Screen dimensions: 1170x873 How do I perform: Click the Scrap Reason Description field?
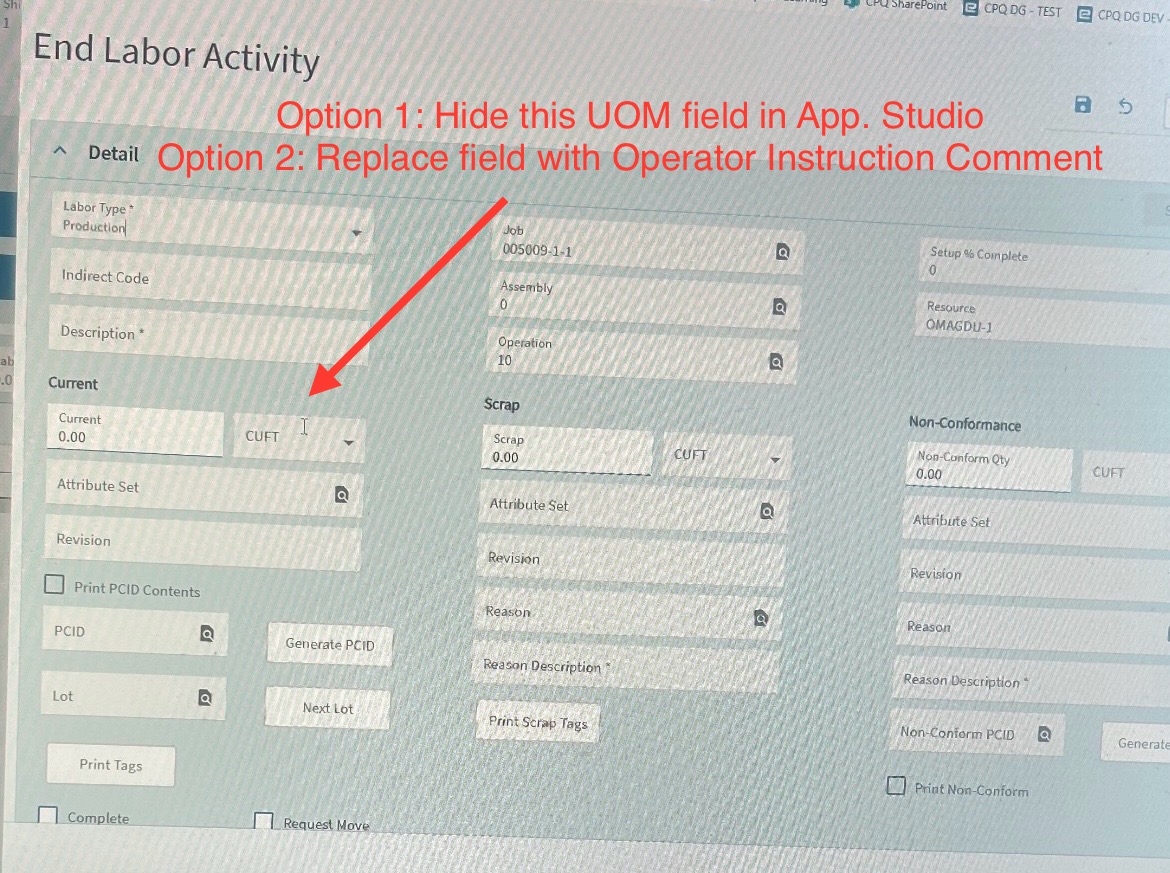pos(627,667)
